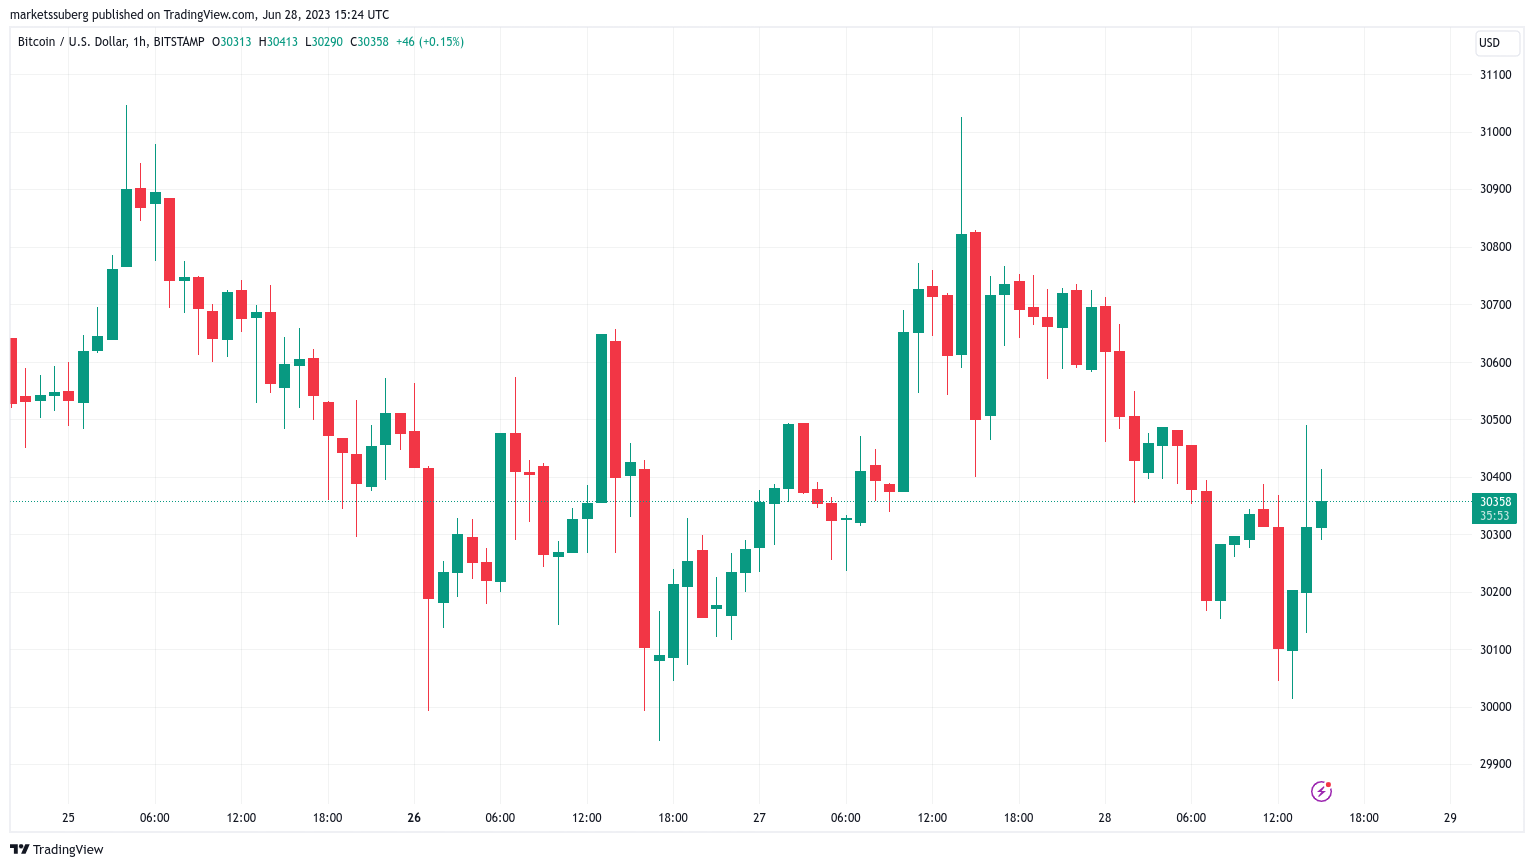
Task: Click the low value L30290
Action: coord(324,42)
